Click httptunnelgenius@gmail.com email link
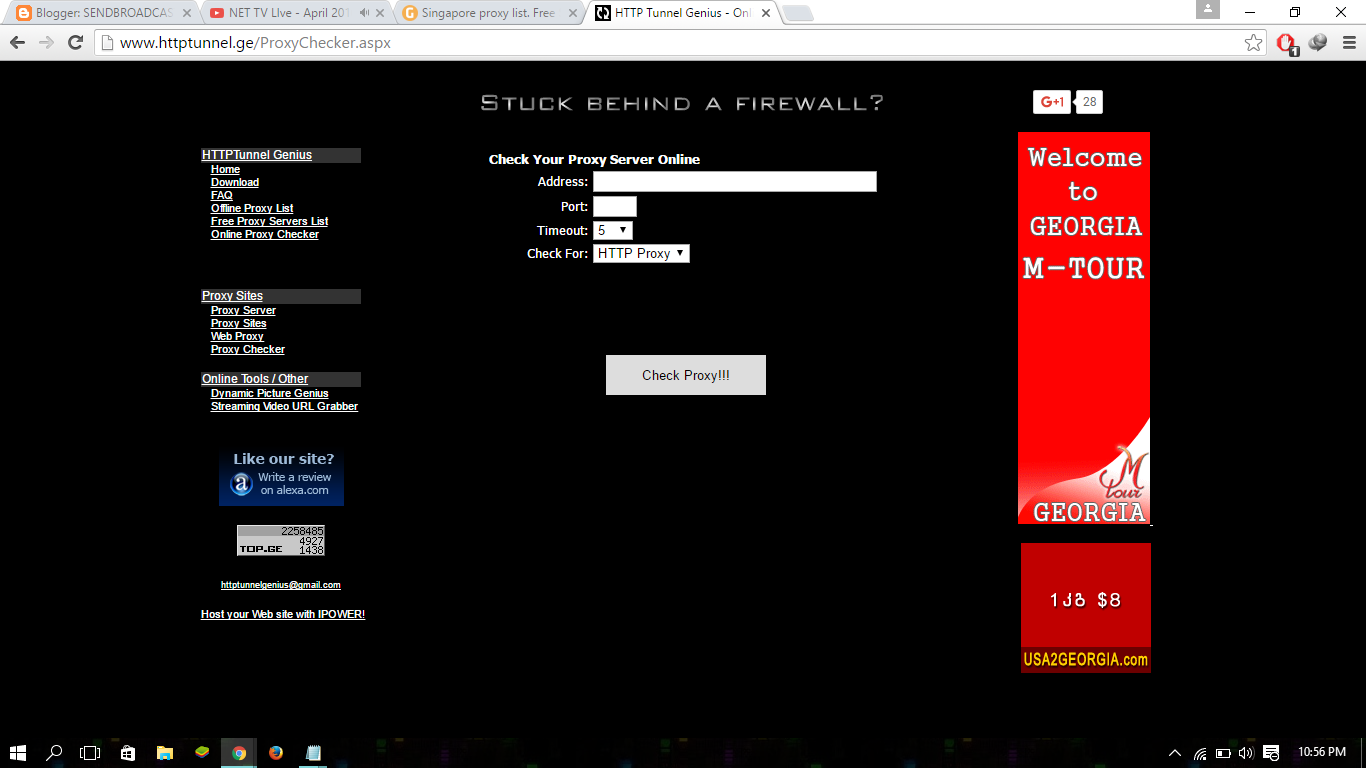This screenshot has height=768, width=1366. 281,585
